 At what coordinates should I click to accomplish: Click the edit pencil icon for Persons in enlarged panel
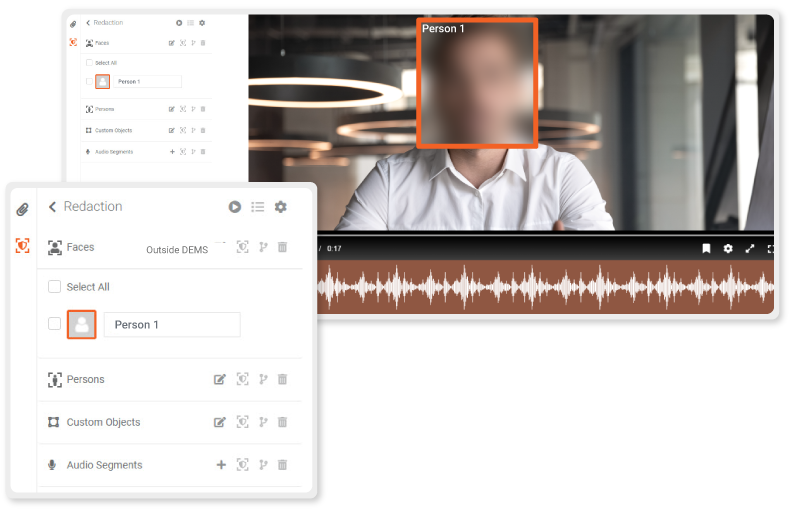click(220, 380)
